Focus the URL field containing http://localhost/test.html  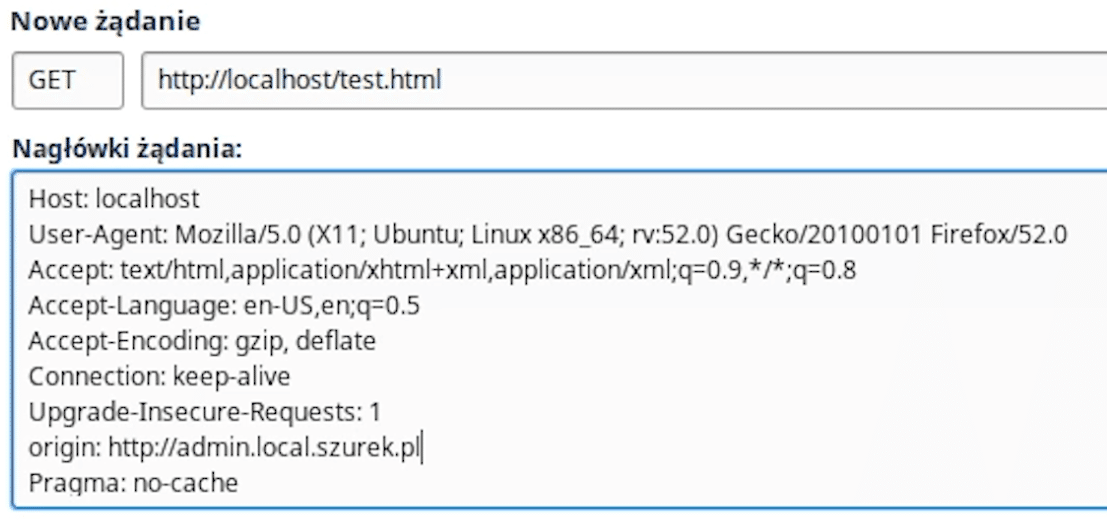click(x=624, y=80)
